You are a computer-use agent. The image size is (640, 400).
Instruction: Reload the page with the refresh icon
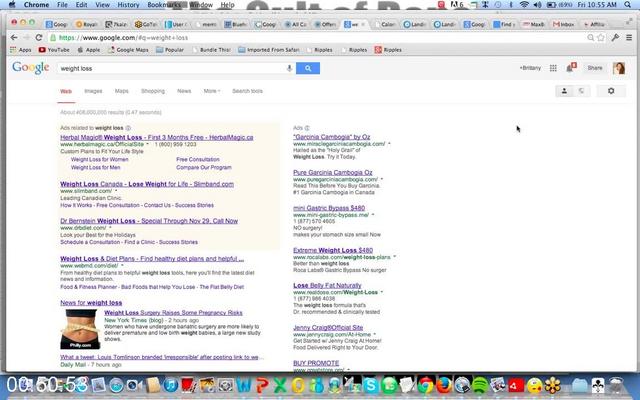point(39,38)
